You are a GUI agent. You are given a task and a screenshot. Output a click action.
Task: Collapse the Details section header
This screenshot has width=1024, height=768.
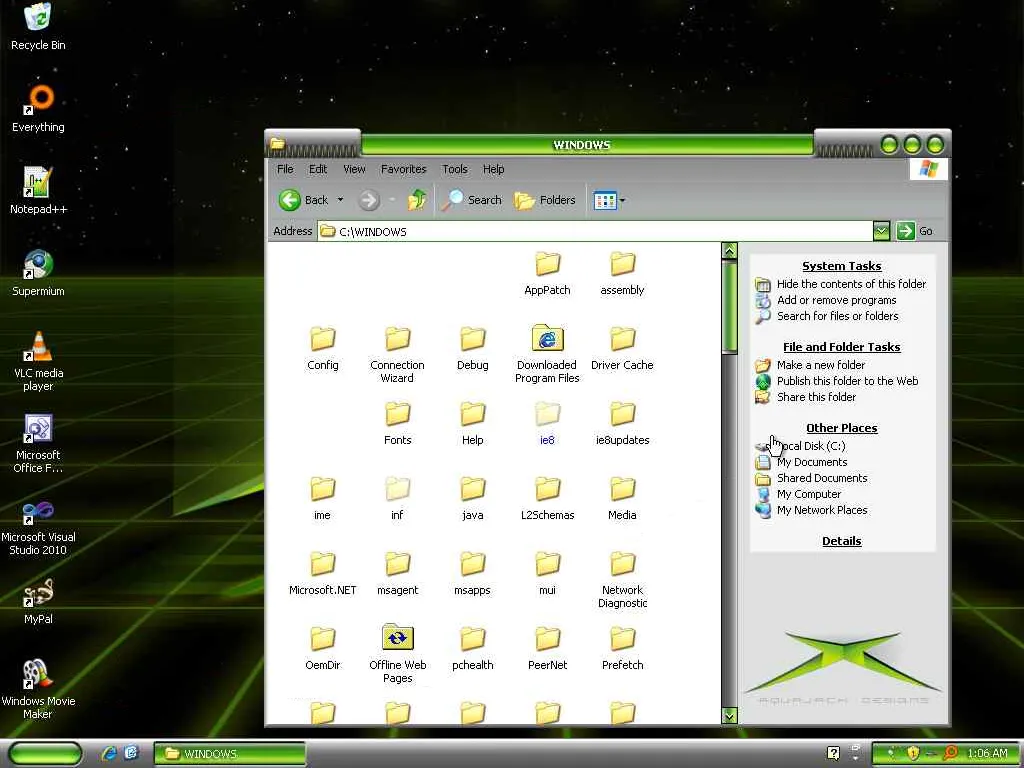tap(841, 541)
